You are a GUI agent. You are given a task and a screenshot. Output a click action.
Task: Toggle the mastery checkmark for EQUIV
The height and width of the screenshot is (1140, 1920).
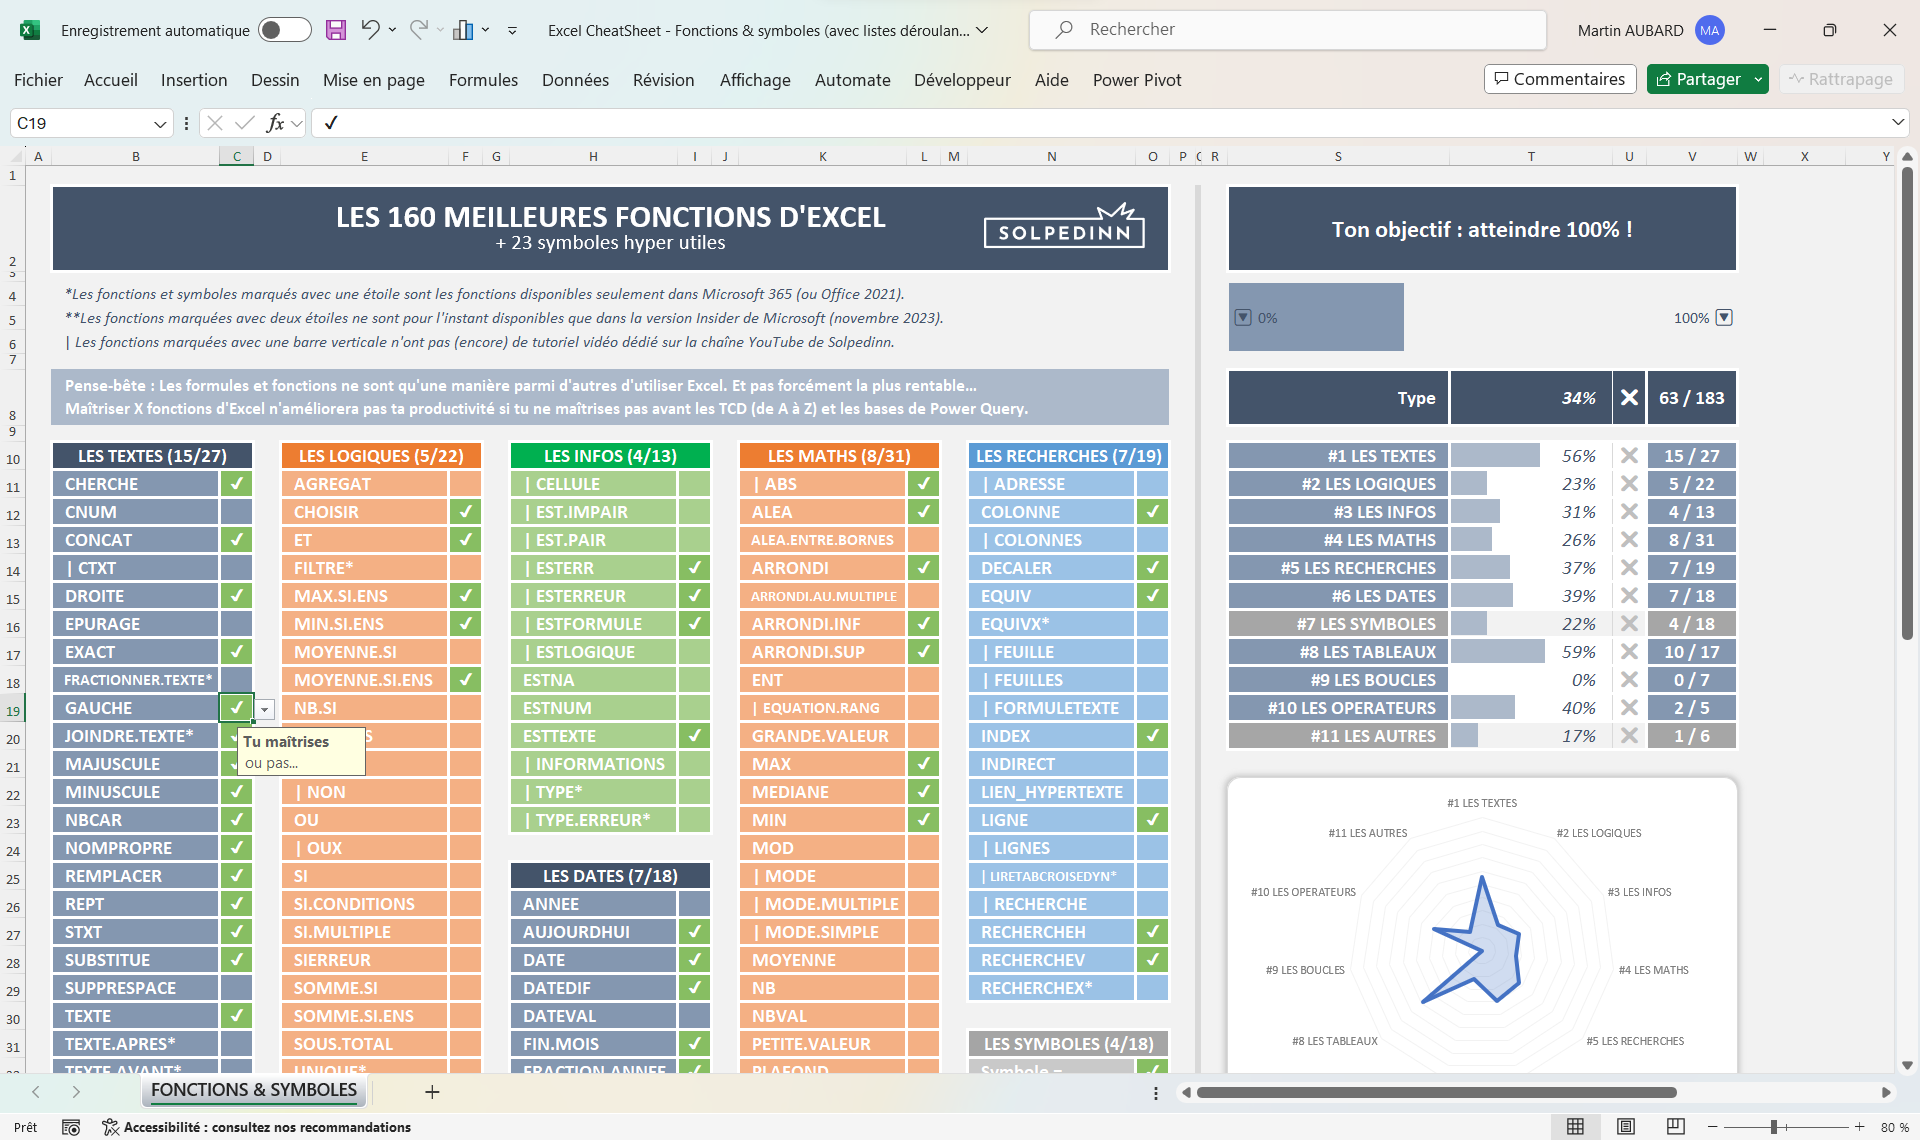coord(1153,595)
